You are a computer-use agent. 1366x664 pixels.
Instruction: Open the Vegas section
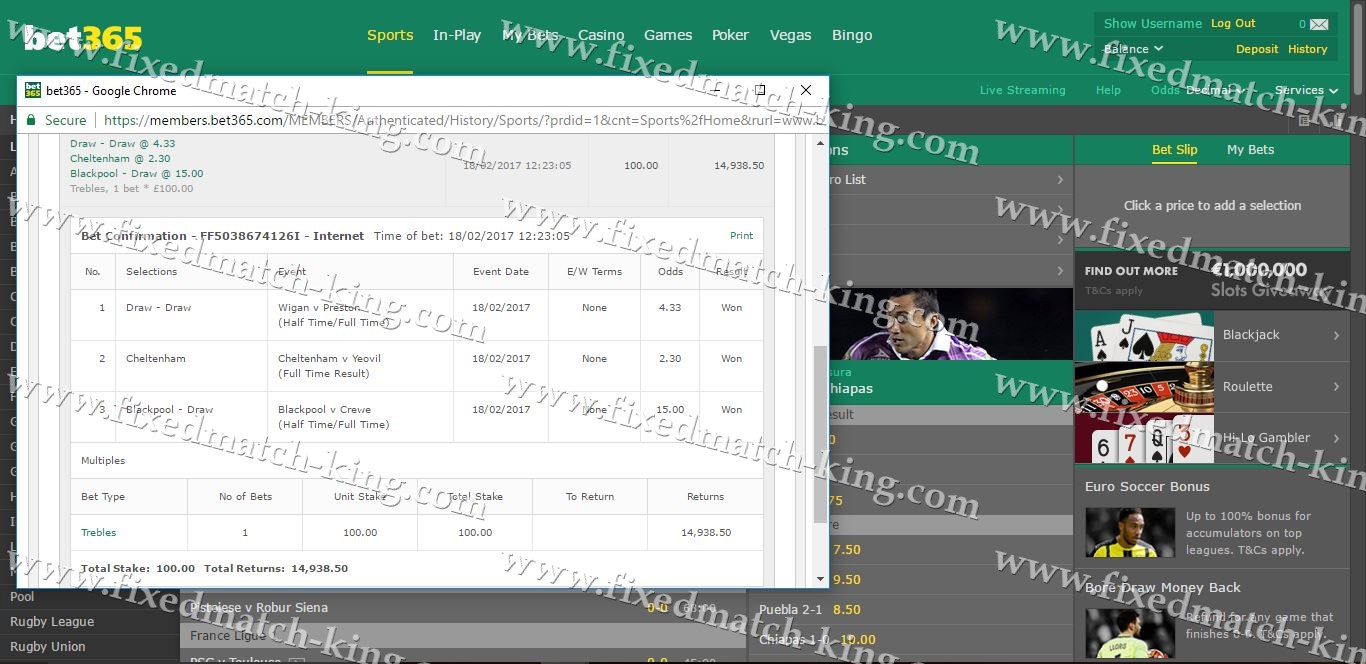click(790, 35)
